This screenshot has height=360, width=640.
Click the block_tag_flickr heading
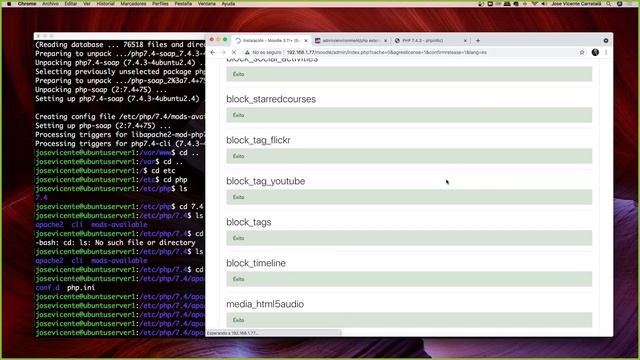click(258, 140)
